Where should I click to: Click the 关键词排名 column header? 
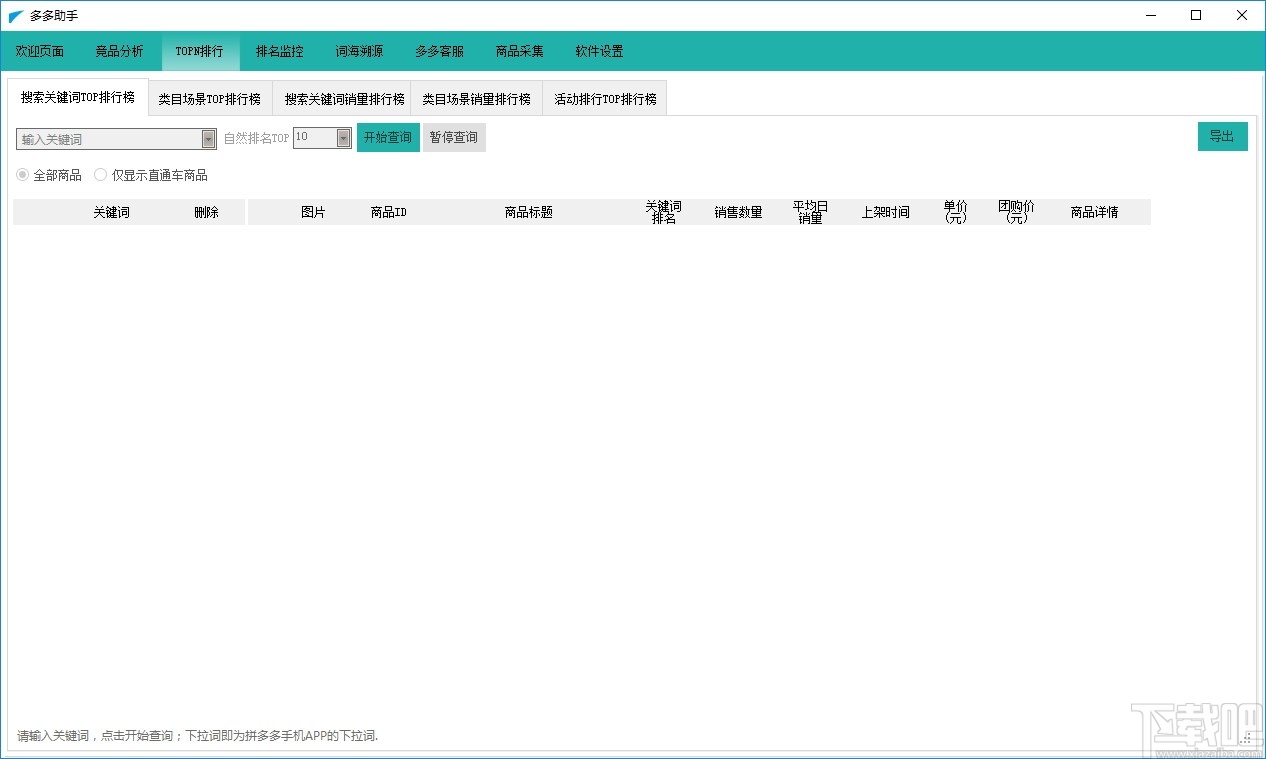[x=664, y=212]
